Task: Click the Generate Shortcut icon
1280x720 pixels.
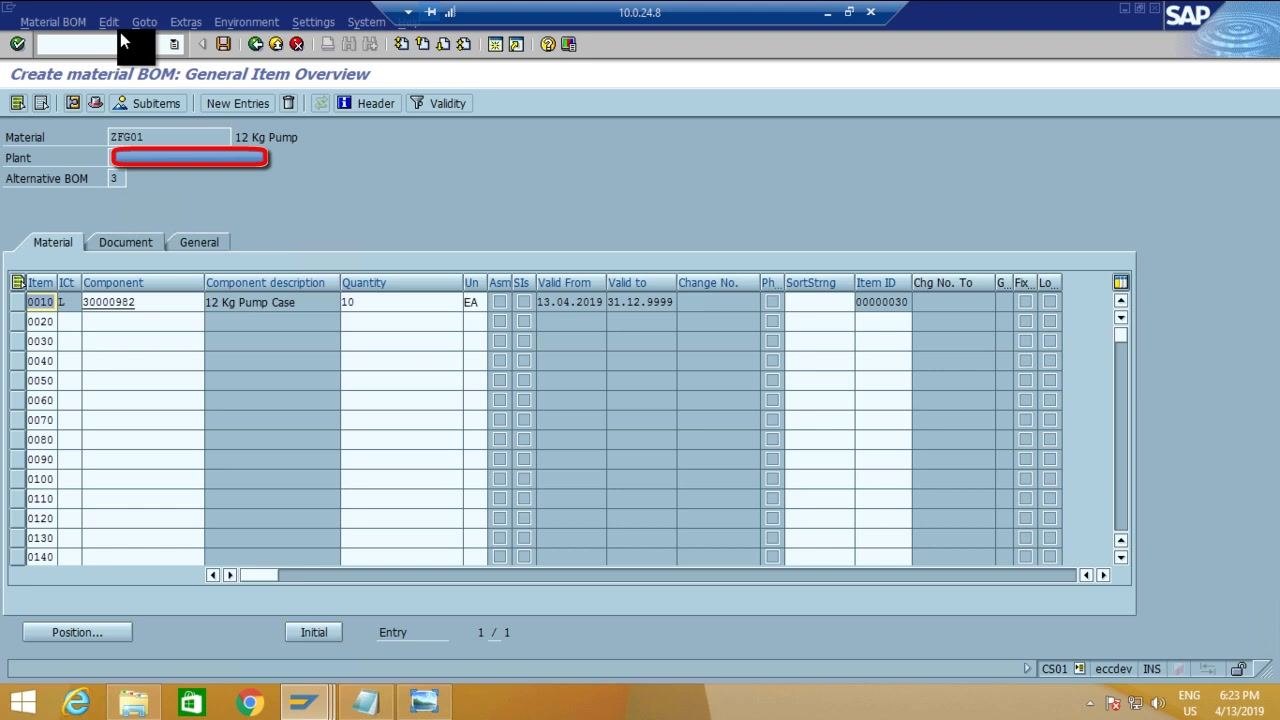Action: click(x=516, y=44)
